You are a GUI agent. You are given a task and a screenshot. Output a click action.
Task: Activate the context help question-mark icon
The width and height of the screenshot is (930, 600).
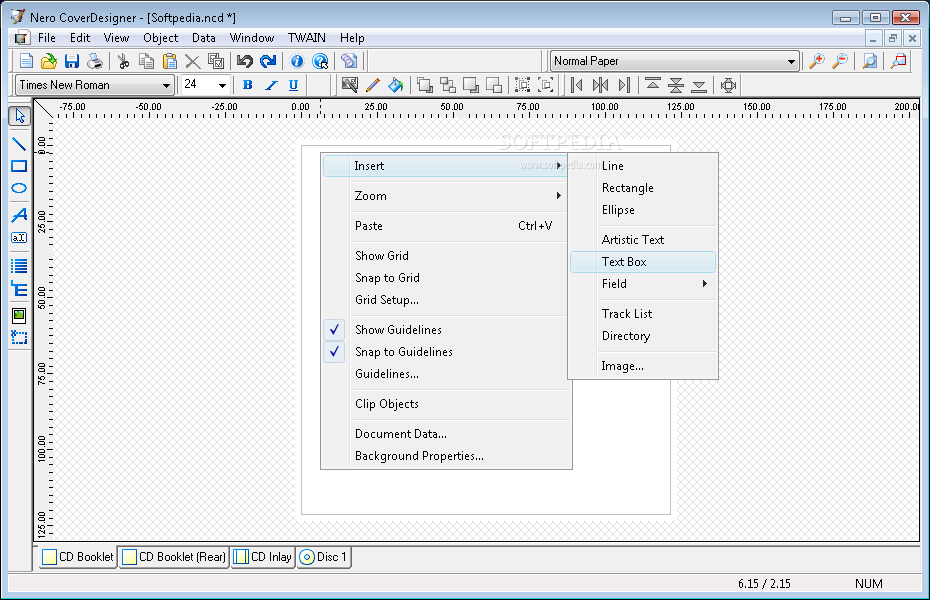tap(320, 61)
